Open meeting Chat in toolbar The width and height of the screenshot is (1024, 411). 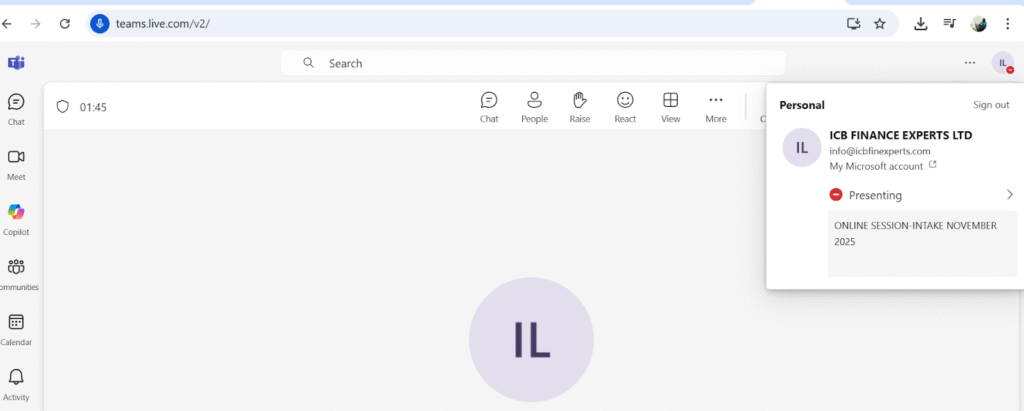489,107
